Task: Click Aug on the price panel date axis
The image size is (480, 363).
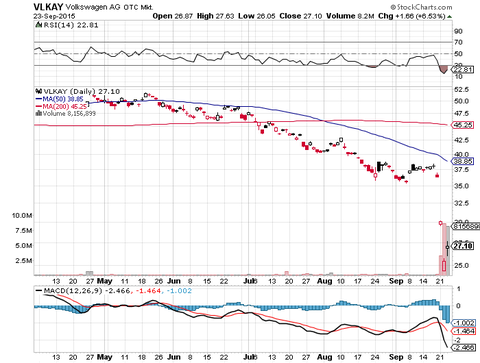Action: coord(325,281)
